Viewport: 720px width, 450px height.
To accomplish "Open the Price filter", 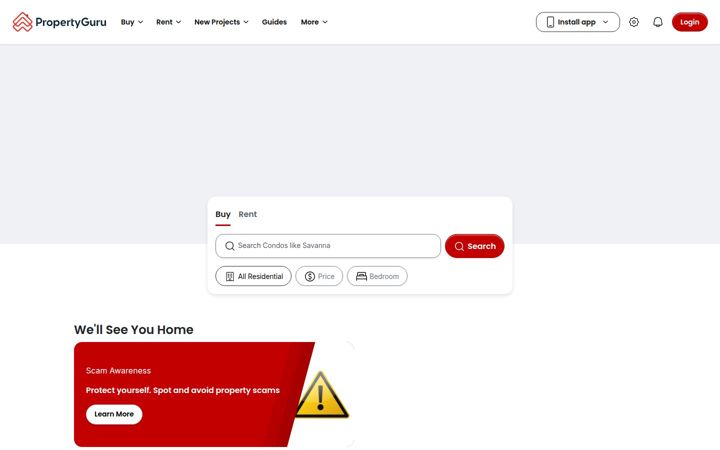I will [319, 276].
